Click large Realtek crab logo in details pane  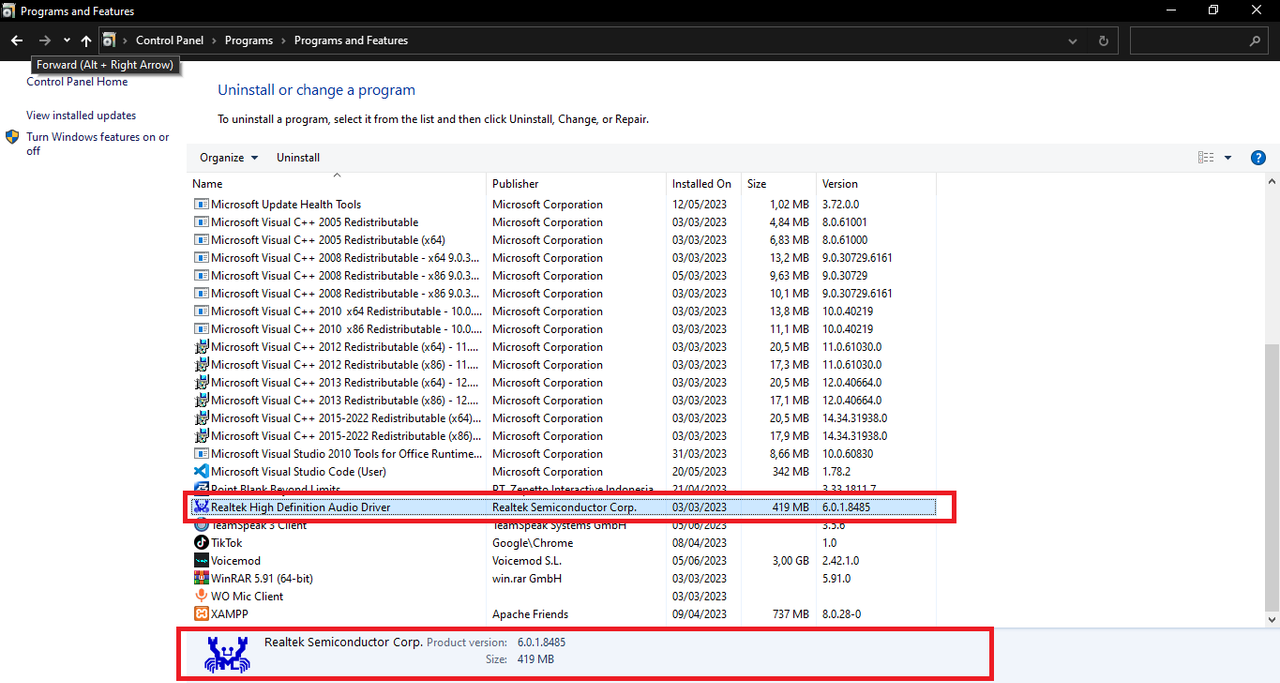pyautogui.click(x=226, y=653)
